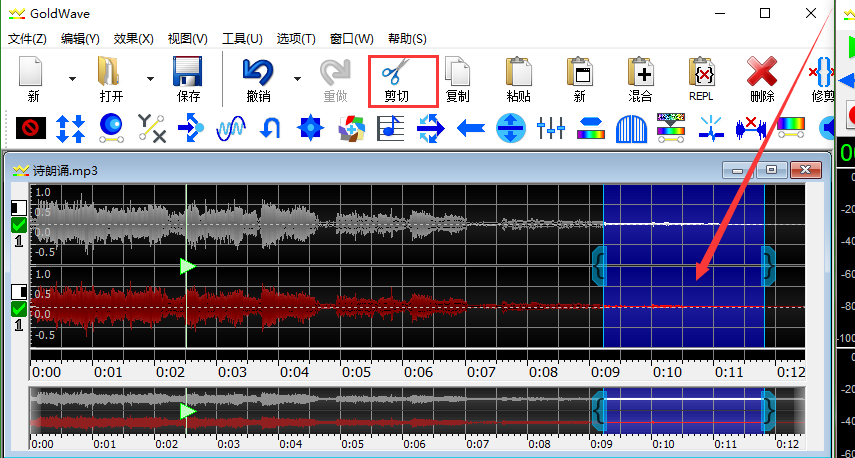
Task: Expand the dropdown arrow beside the blank-page 新 button
Action: tap(72, 79)
